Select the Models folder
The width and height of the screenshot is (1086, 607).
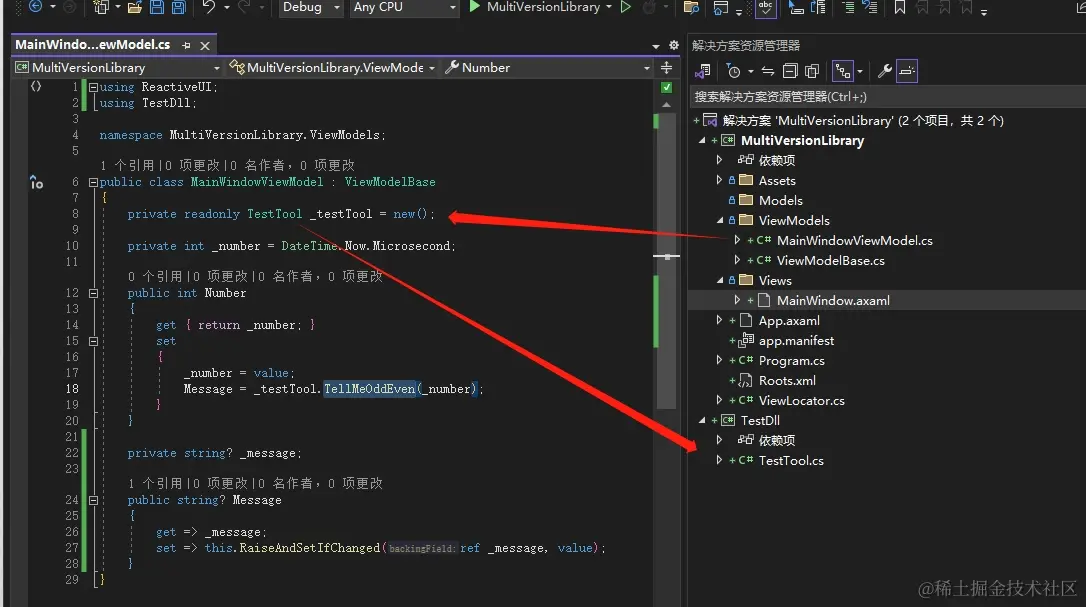click(781, 200)
